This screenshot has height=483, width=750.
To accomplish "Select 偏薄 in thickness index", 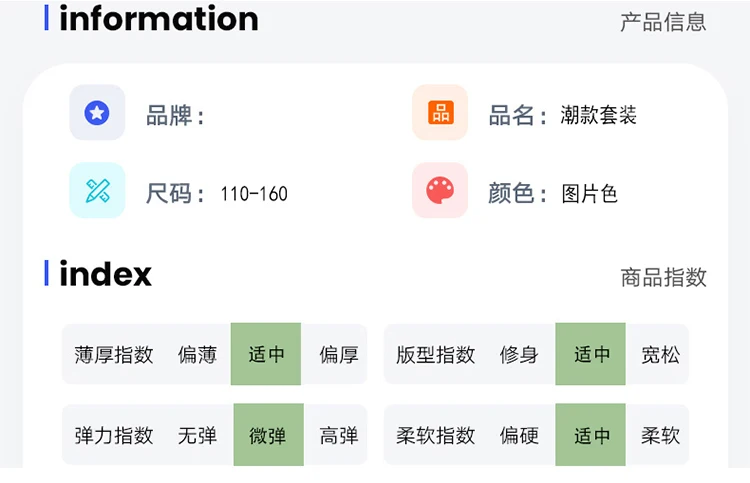I will point(197,355).
